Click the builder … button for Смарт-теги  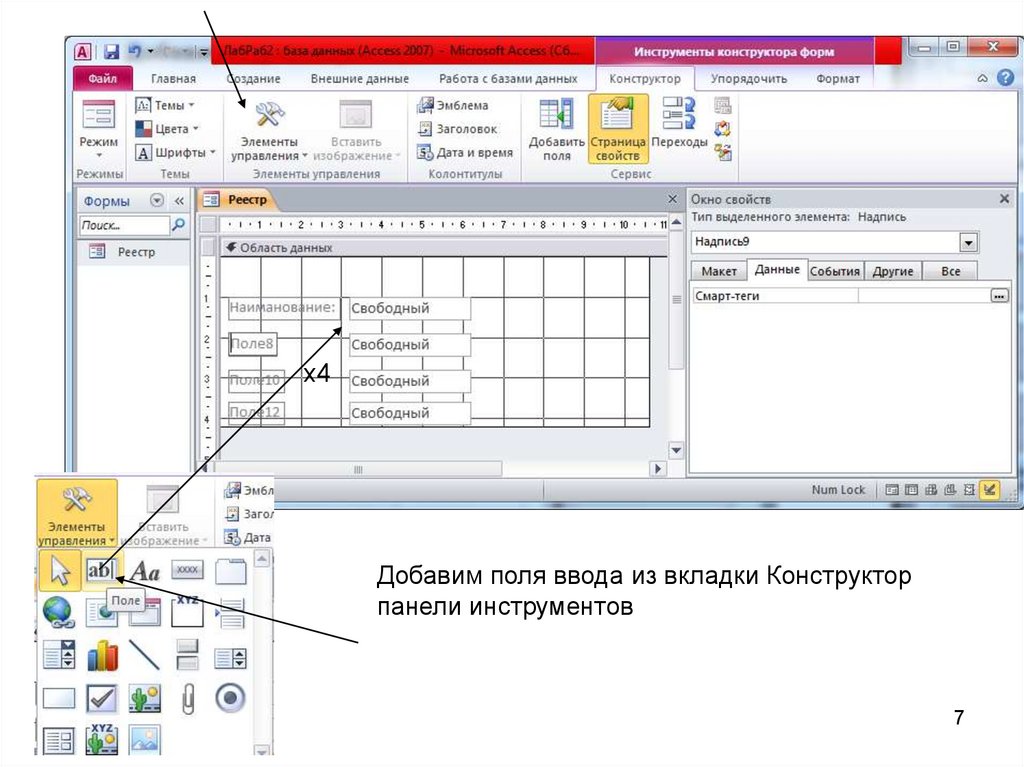tap(999, 296)
